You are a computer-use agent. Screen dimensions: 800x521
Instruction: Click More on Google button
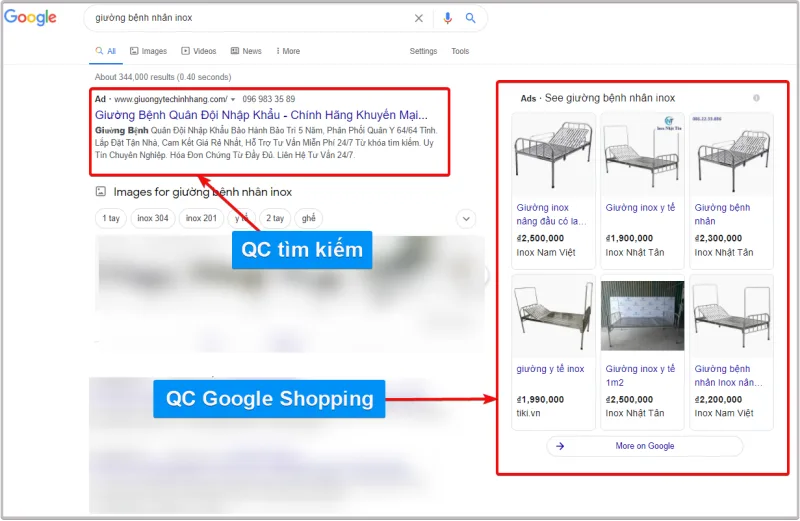point(644,446)
